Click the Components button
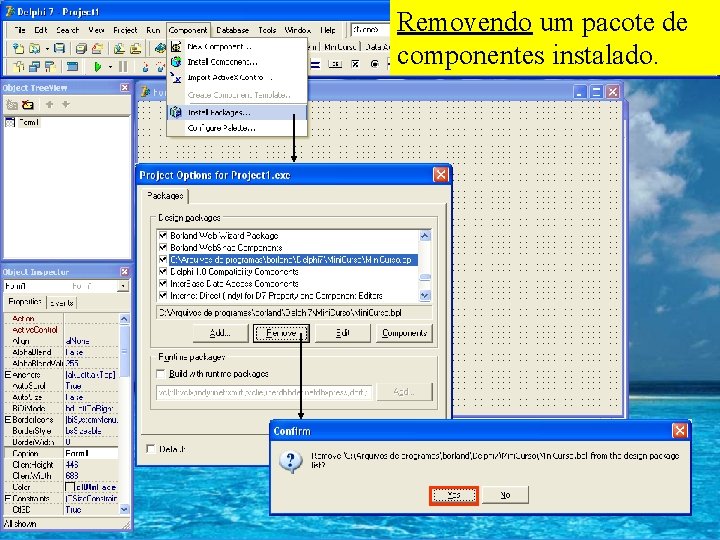 [x=404, y=333]
